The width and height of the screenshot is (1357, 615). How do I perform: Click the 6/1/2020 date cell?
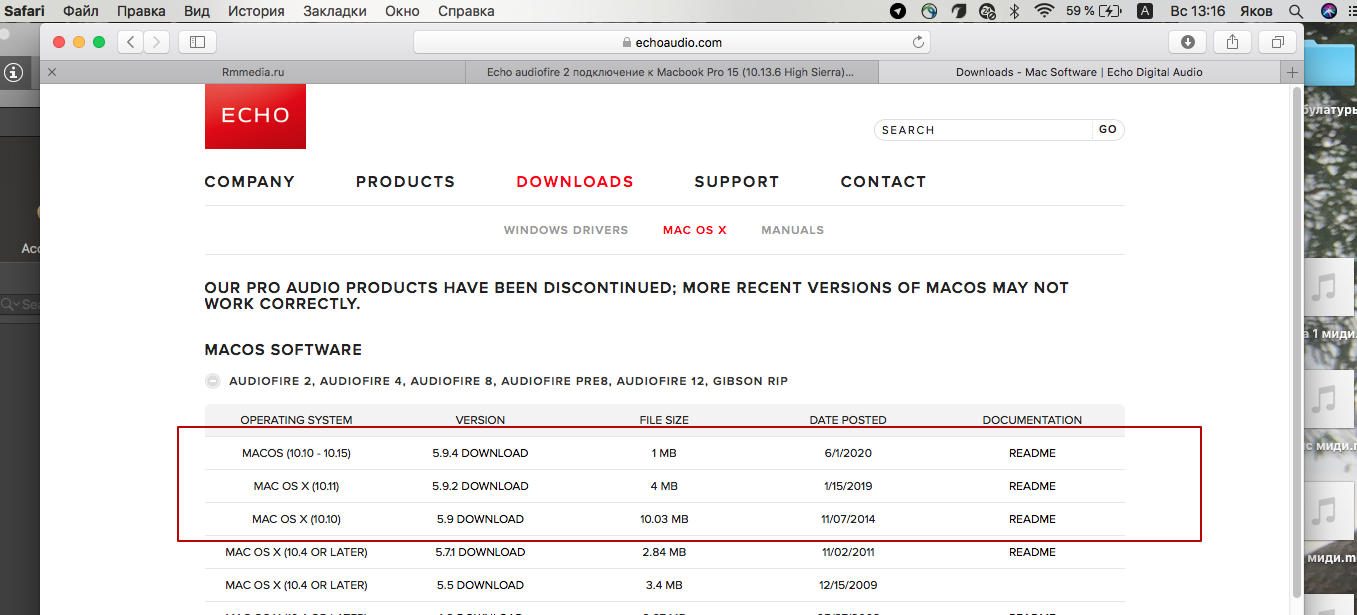click(x=848, y=453)
